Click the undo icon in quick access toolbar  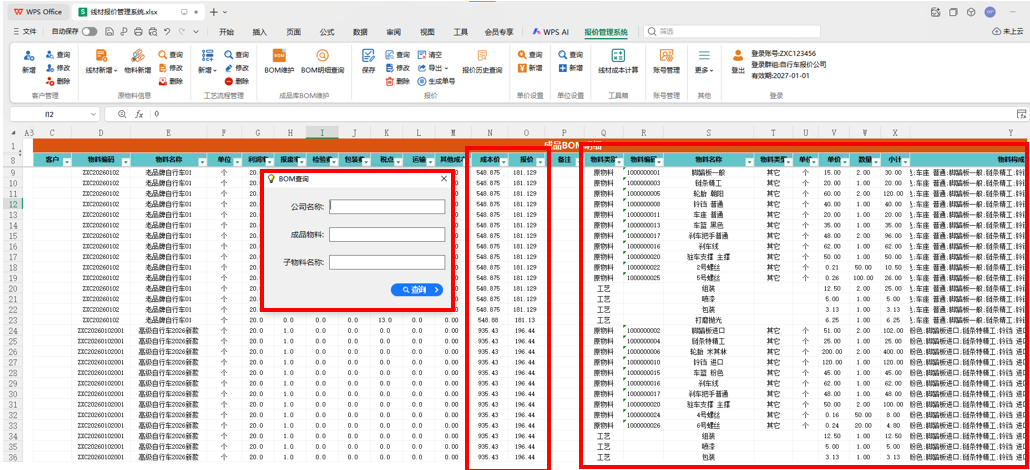[x=167, y=31]
